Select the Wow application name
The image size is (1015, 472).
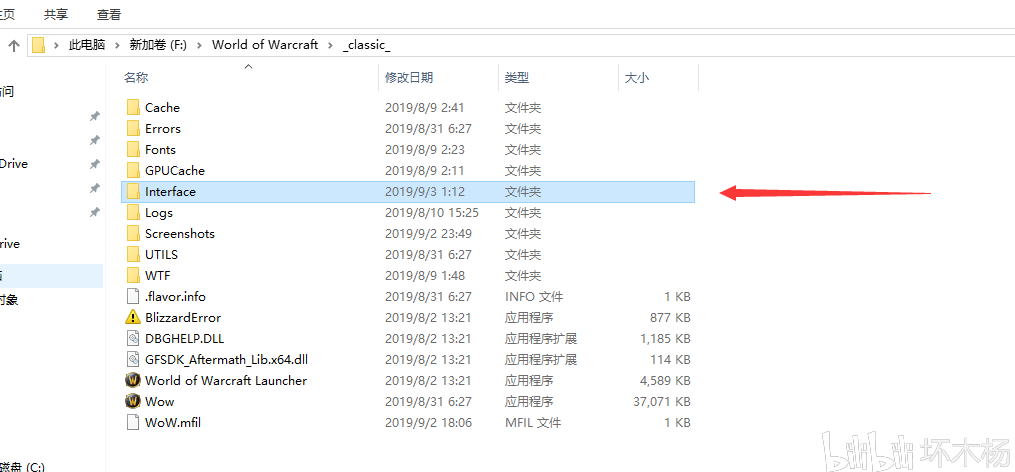[160, 401]
